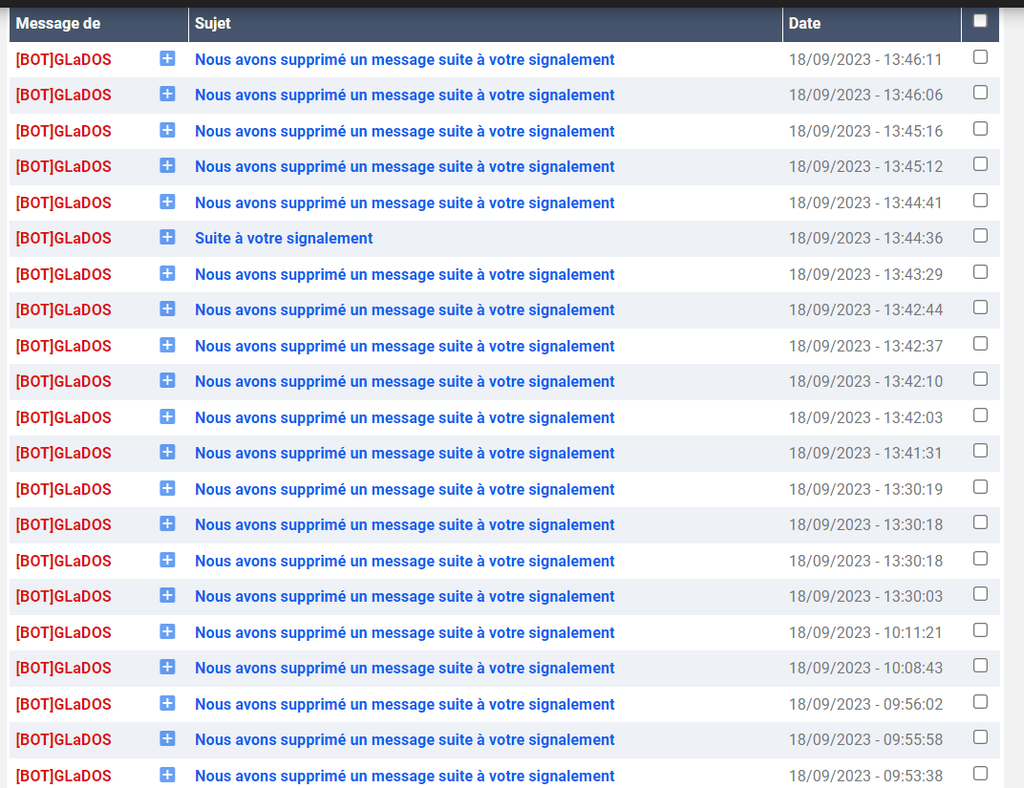The image size is (1024, 788).
Task: Click the date text '18/09/2023 - 13:30:03'
Action: click(x=865, y=596)
